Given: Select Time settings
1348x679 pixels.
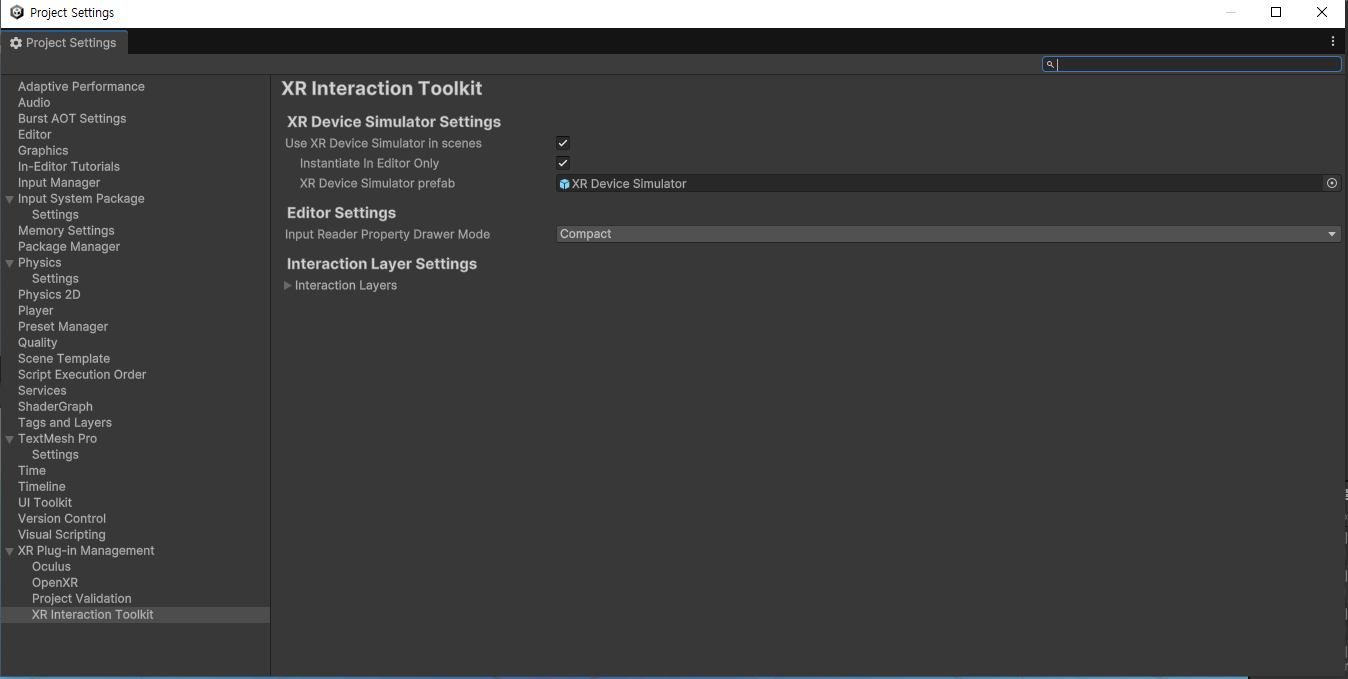Looking at the screenshot, I should (x=32, y=471).
